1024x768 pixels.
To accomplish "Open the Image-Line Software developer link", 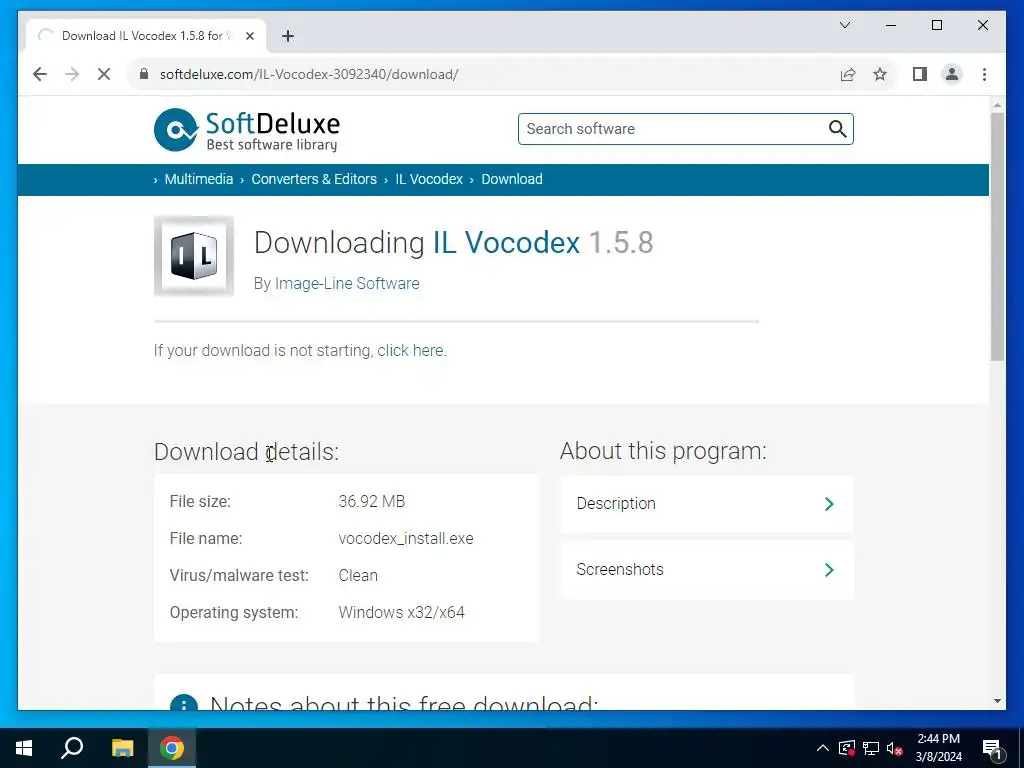I will pos(347,283).
